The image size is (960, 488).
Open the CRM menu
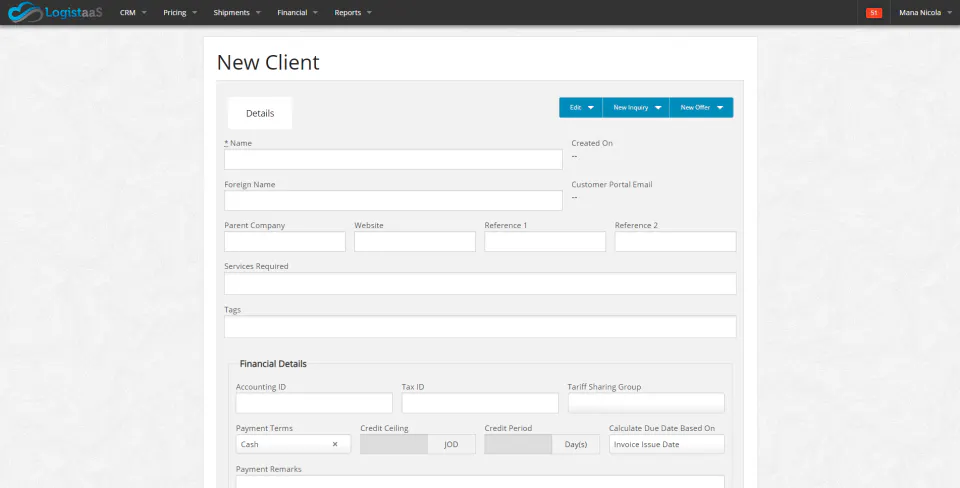[133, 12]
